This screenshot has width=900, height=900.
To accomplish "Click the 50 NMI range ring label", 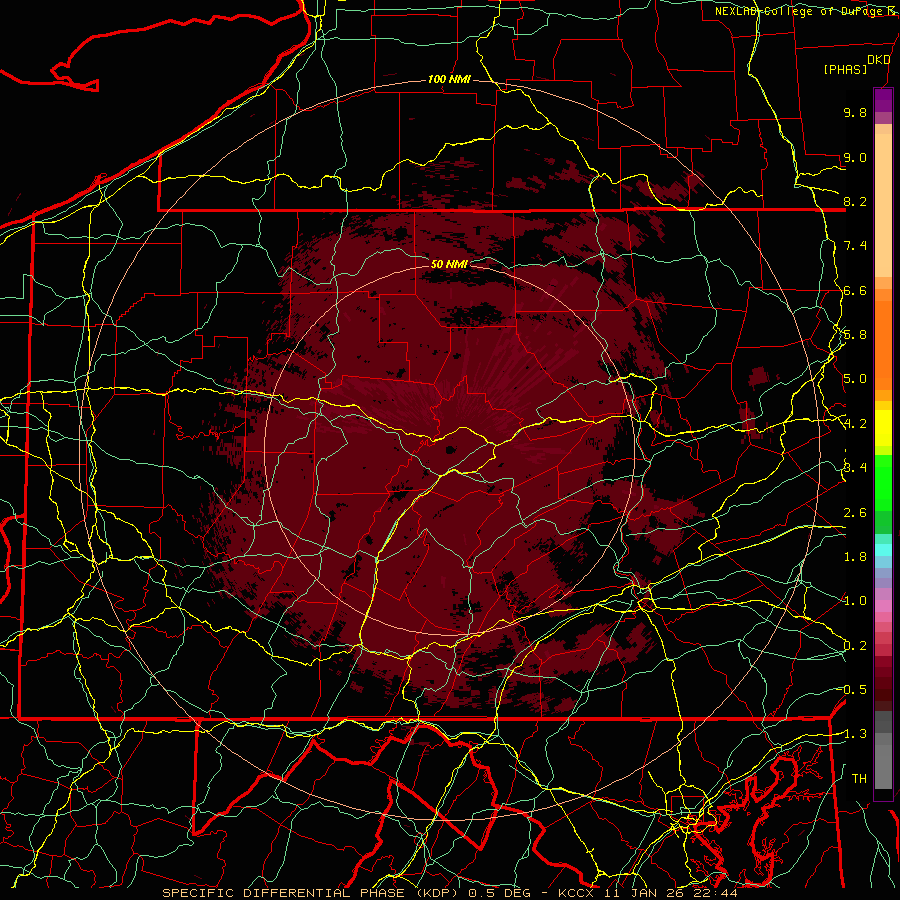I will (449, 264).
